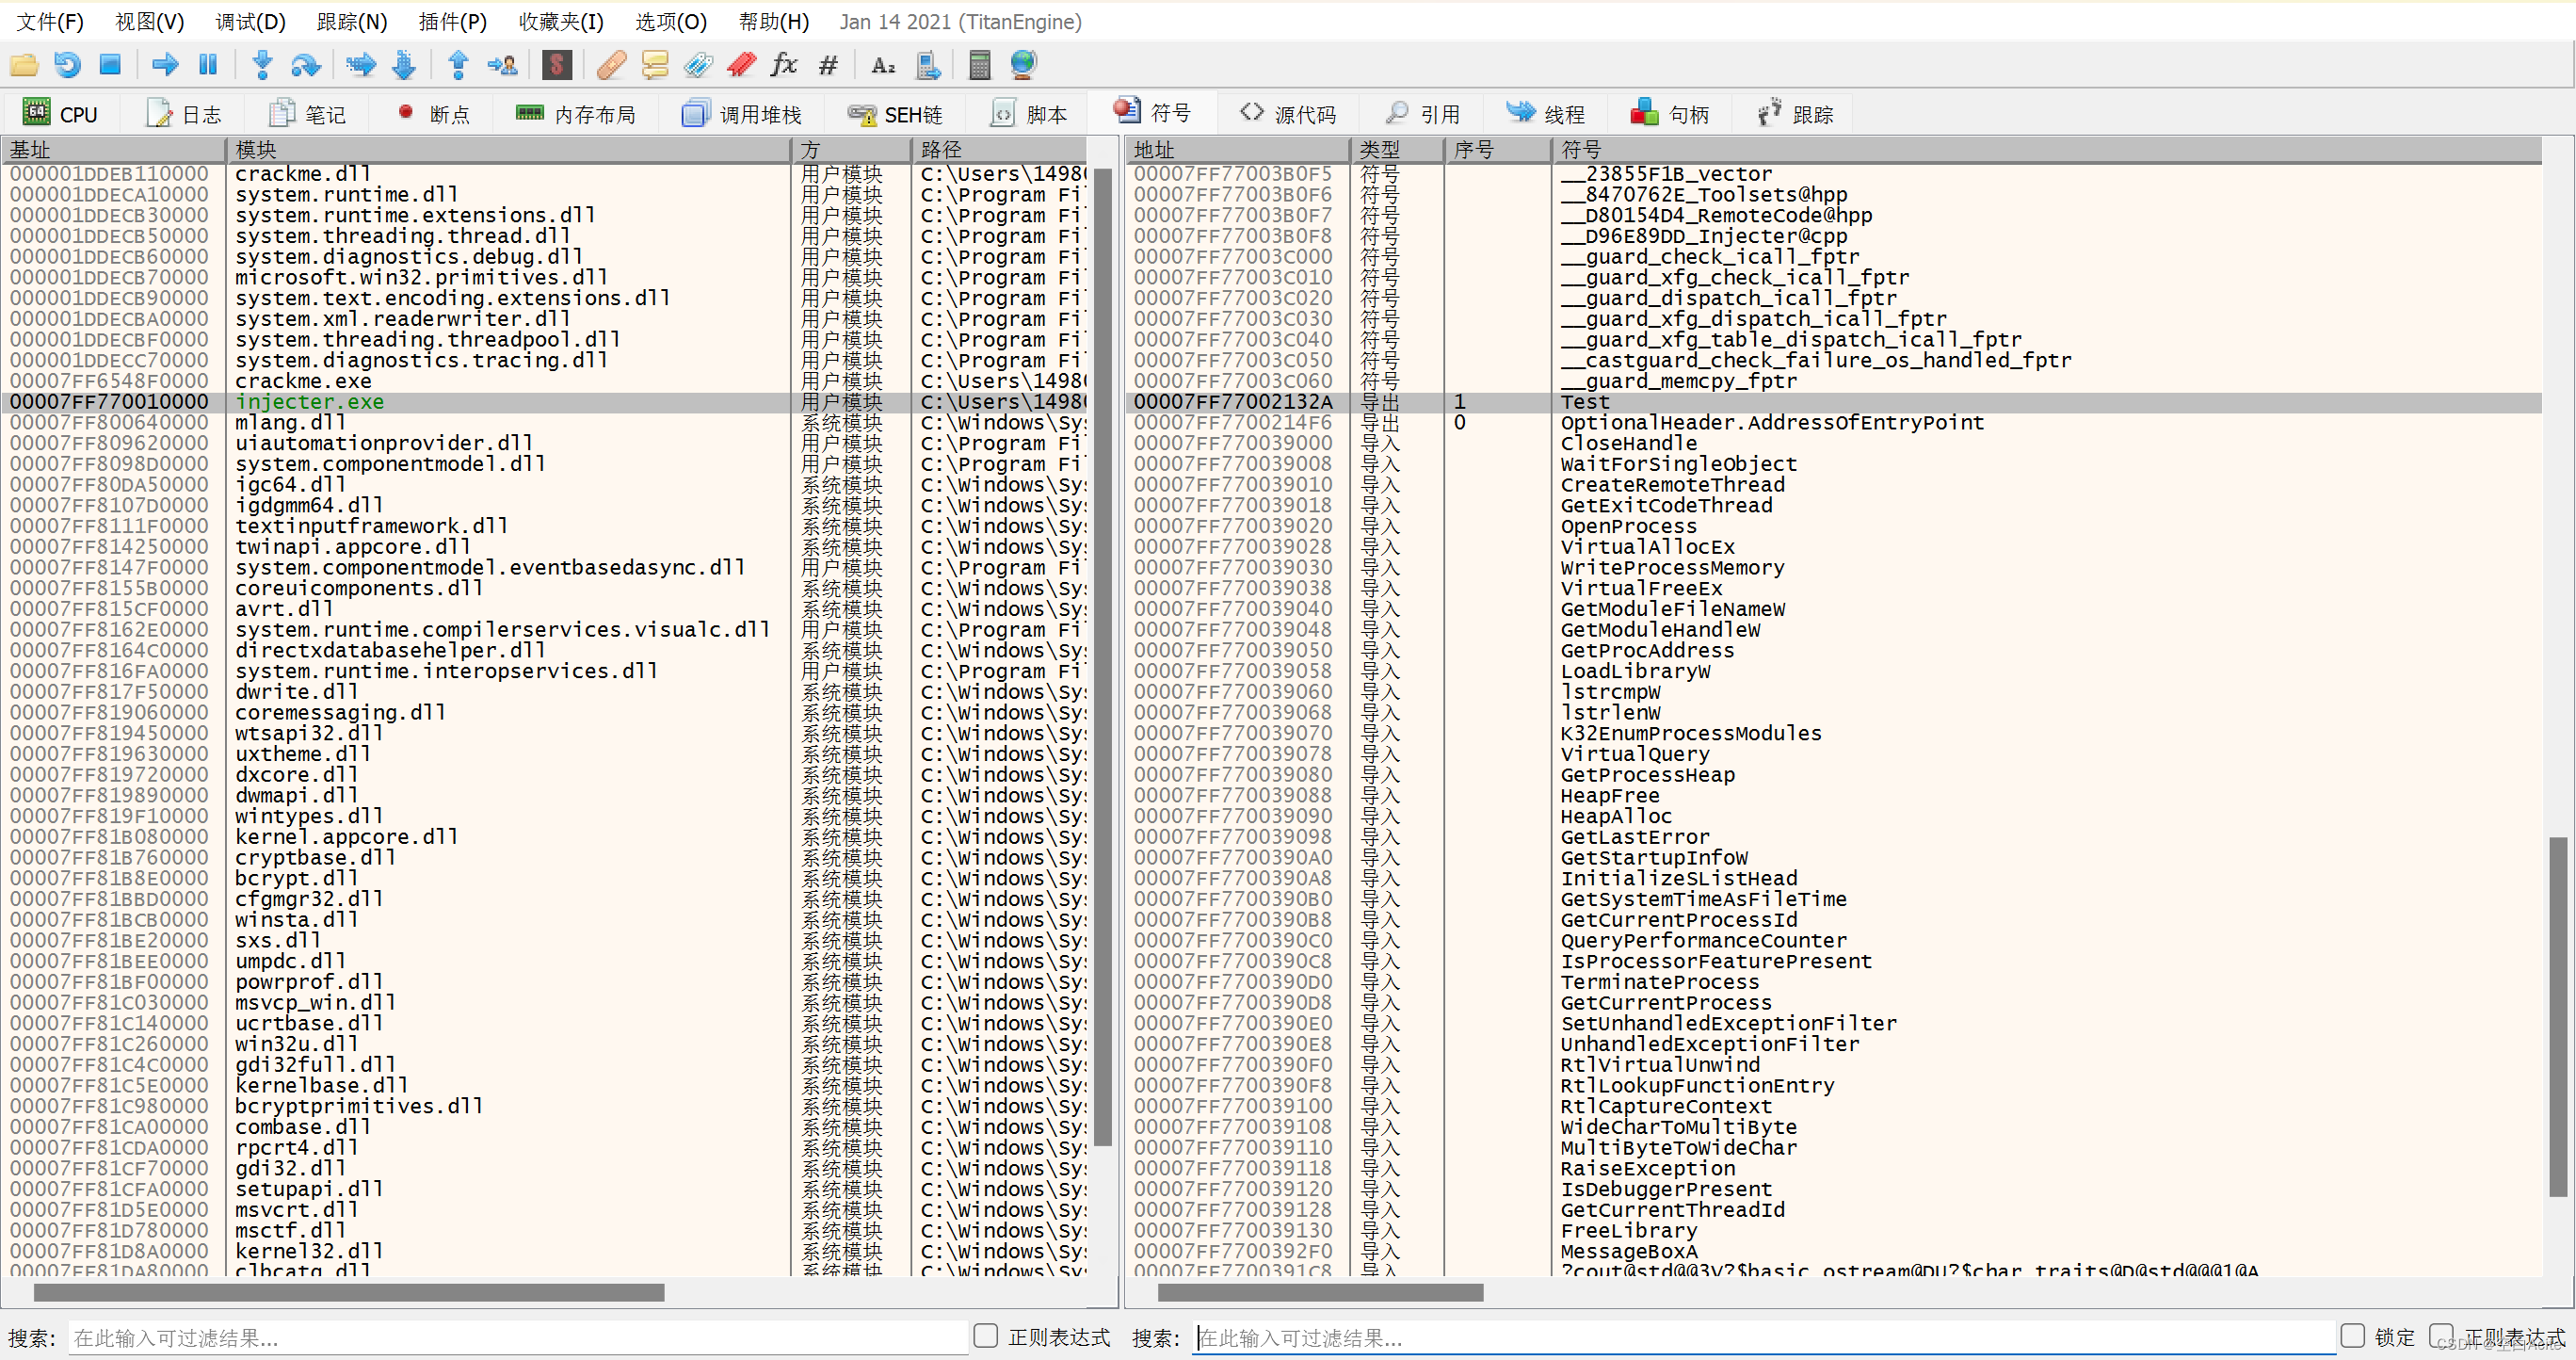Click the step over icon
The image size is (2576, 1360).
pos(306,66)
